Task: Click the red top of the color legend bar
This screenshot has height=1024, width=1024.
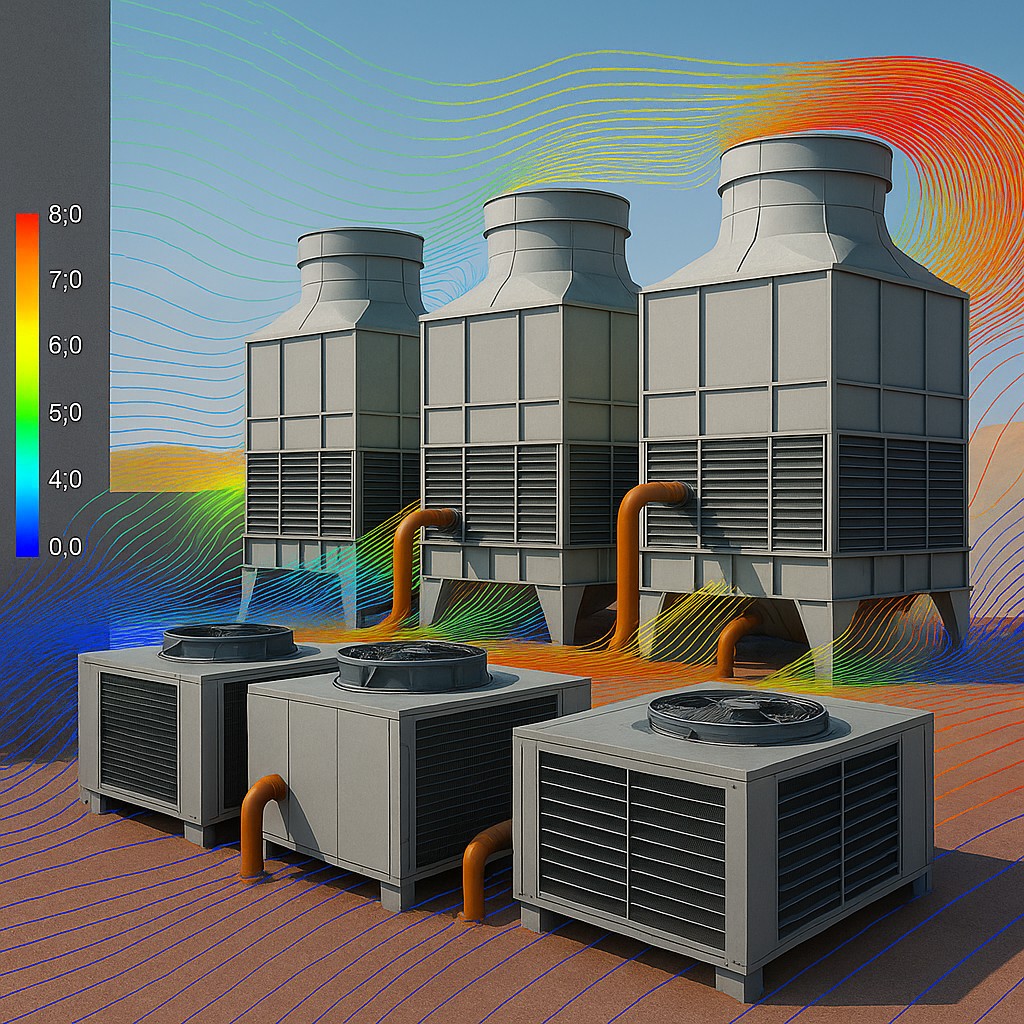Action: (27, 225)
